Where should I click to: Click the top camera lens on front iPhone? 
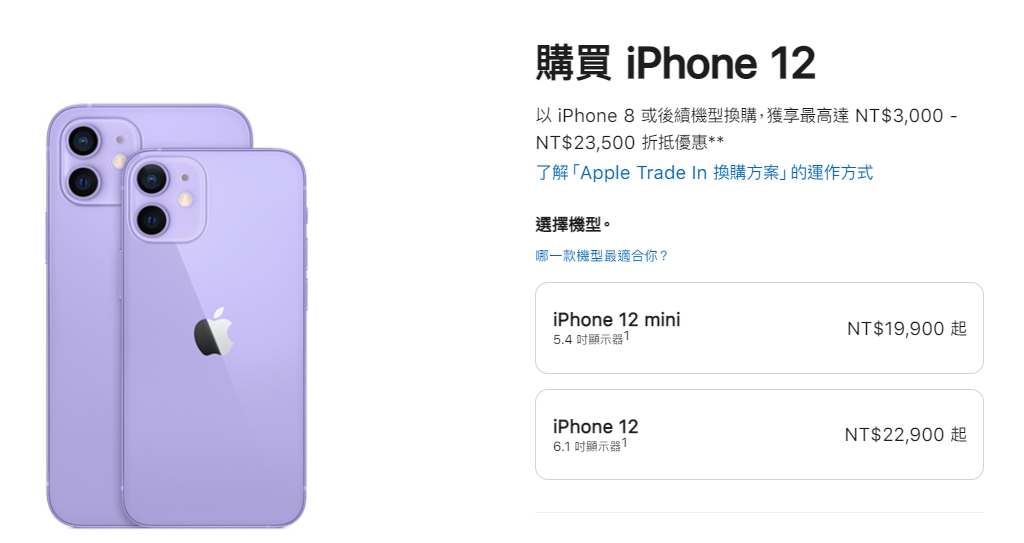tap(152, 178)
